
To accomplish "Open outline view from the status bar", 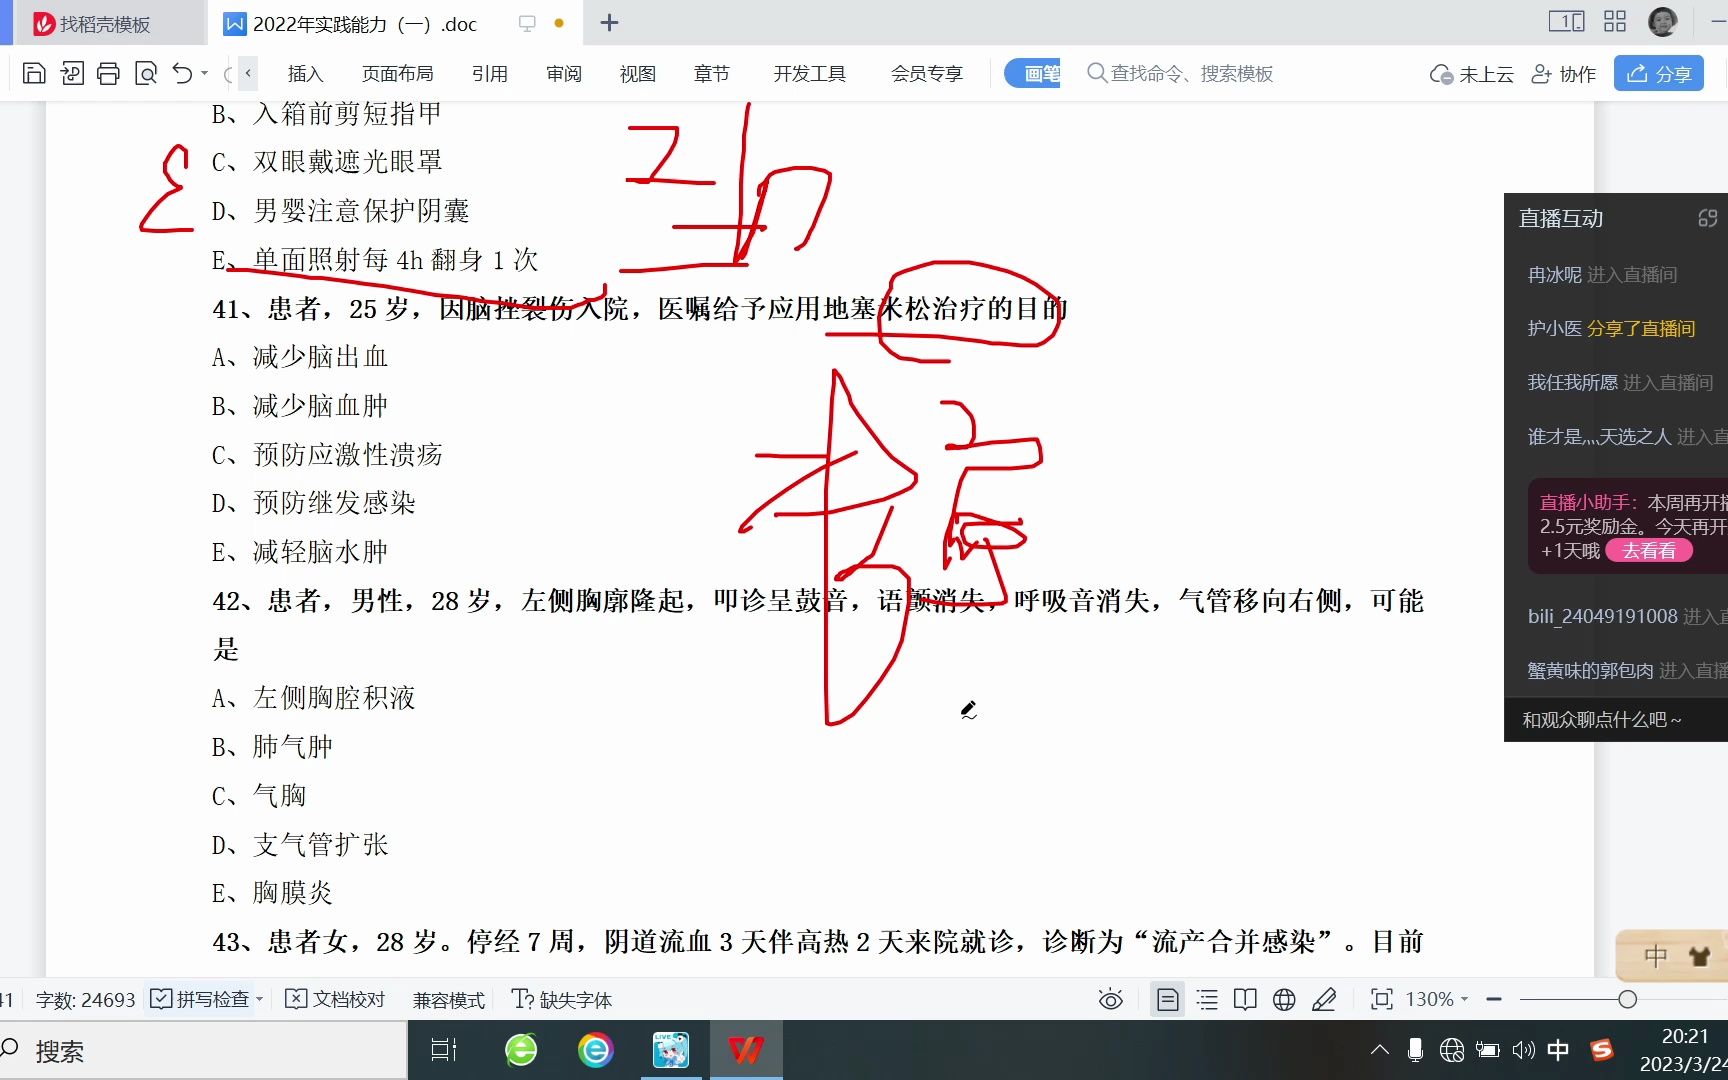I will [x=1207, y=999].
